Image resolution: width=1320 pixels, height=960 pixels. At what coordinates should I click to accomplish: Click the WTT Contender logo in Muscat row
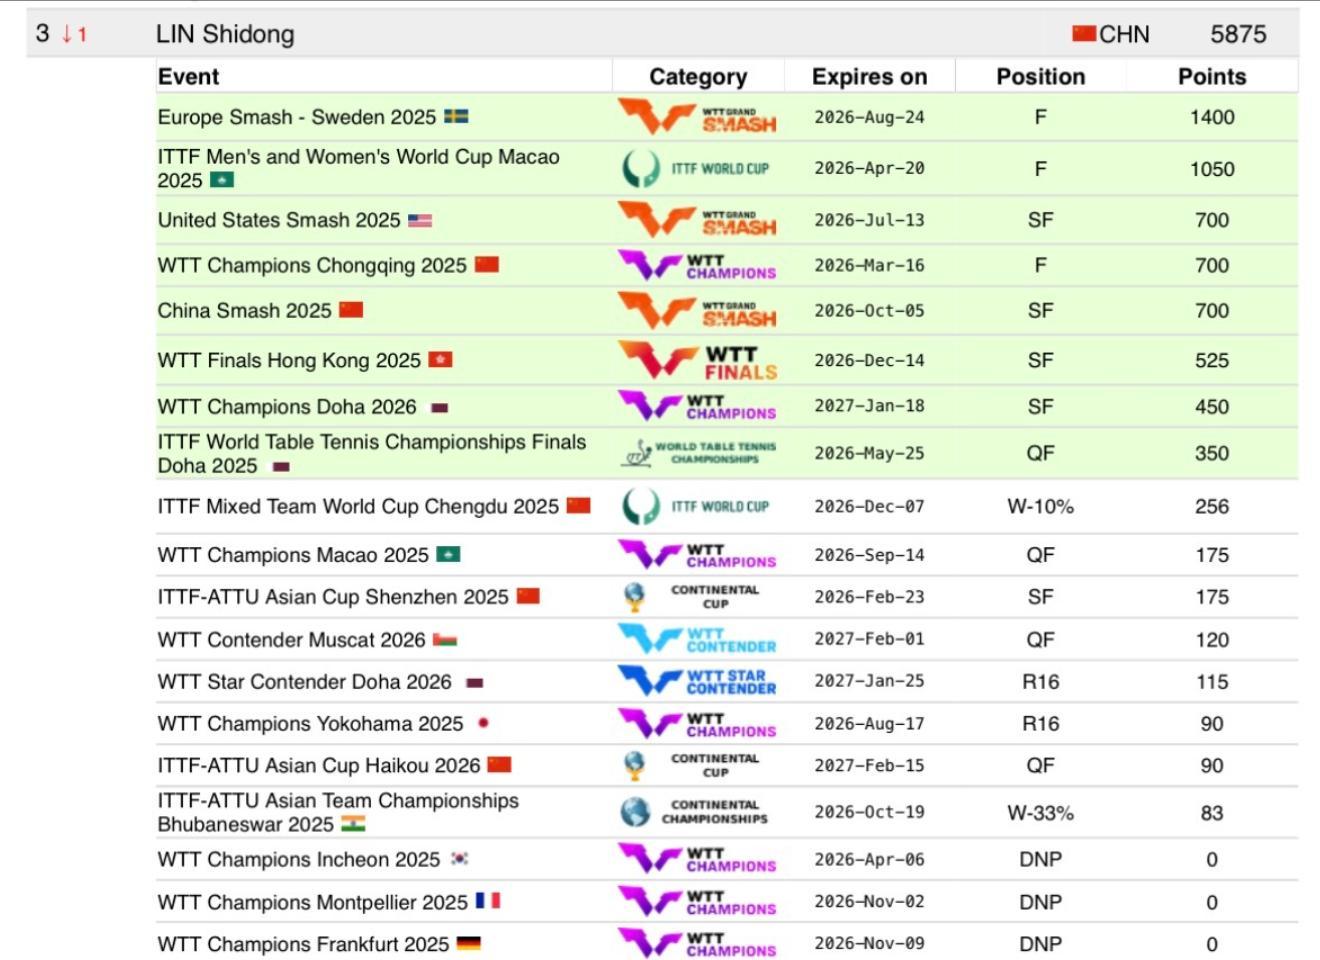point(697,640)
